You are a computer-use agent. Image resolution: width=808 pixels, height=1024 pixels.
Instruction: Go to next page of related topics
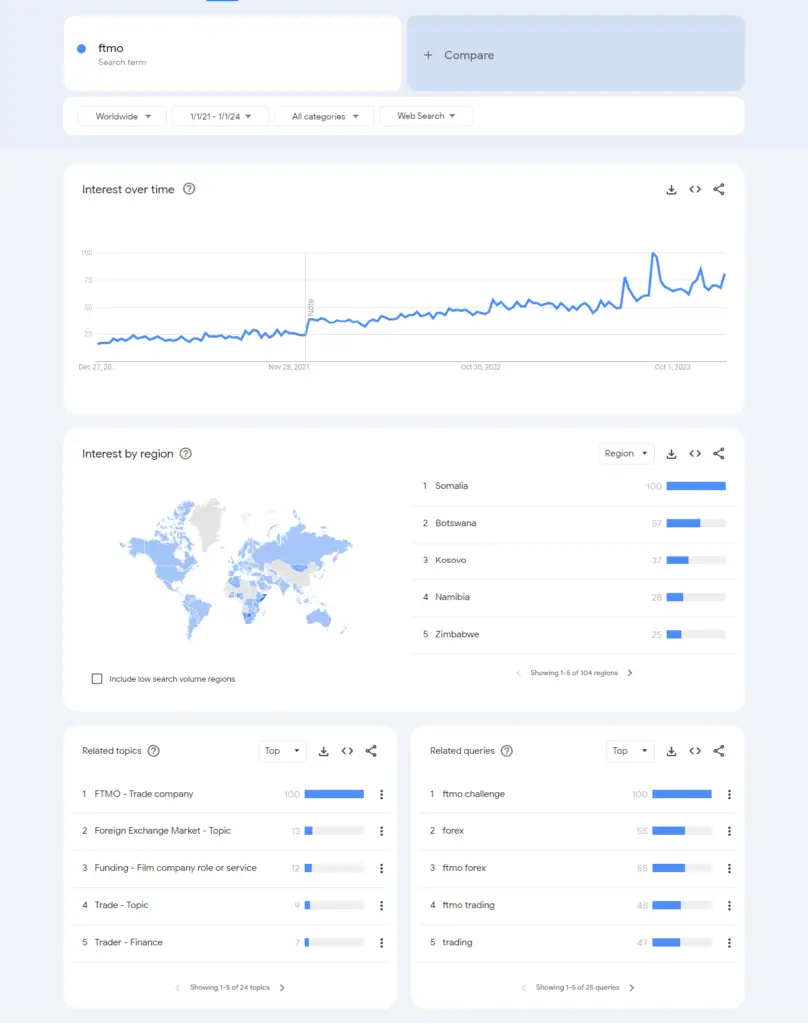click(282, 987)
